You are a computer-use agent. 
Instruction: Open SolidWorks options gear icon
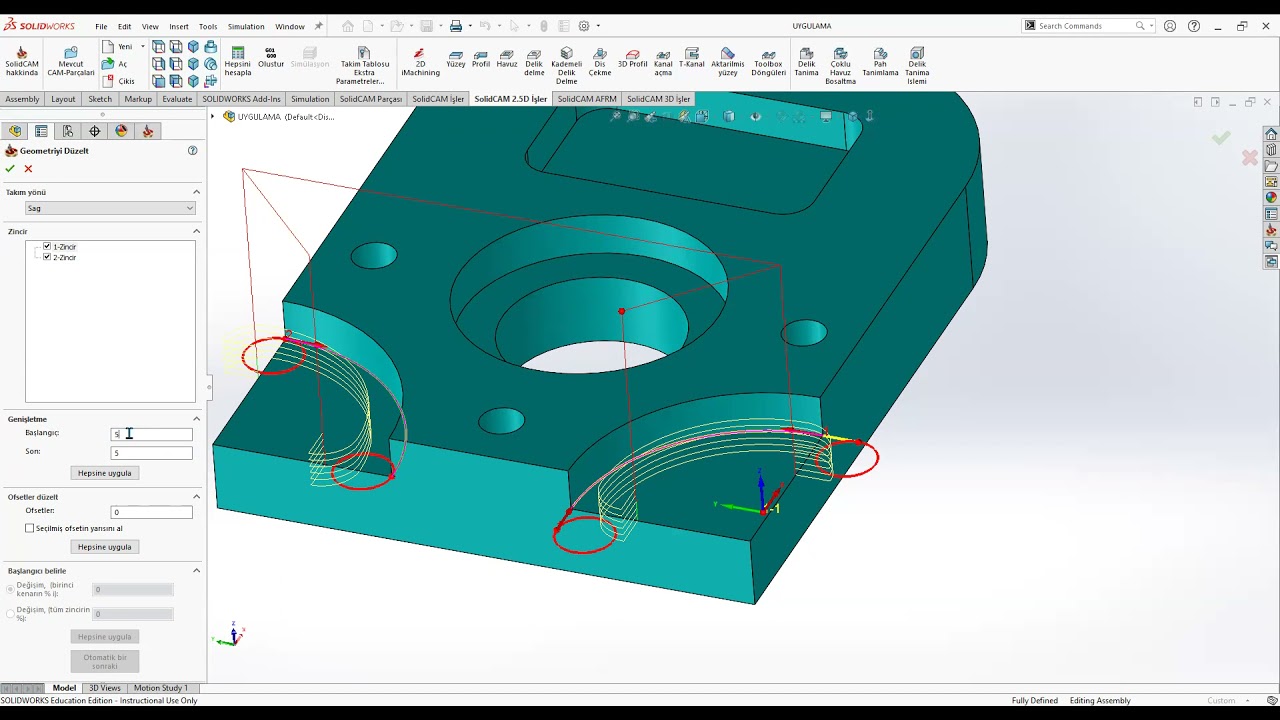tap(585, 26)
